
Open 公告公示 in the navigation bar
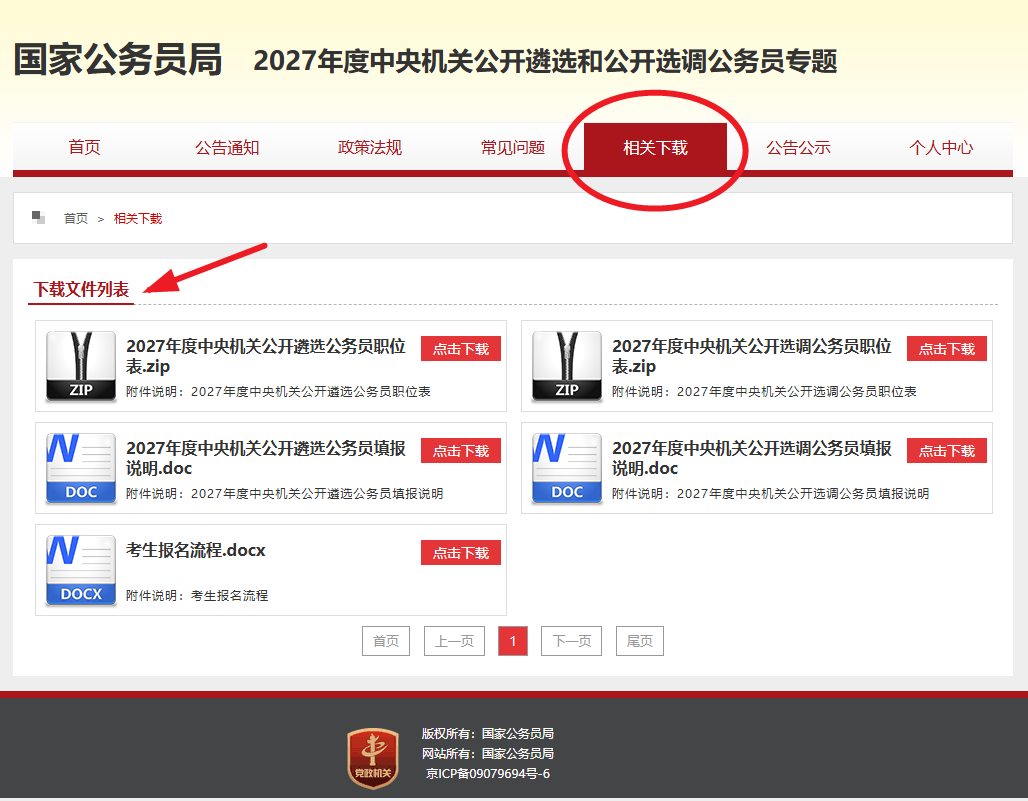(799, 147)
